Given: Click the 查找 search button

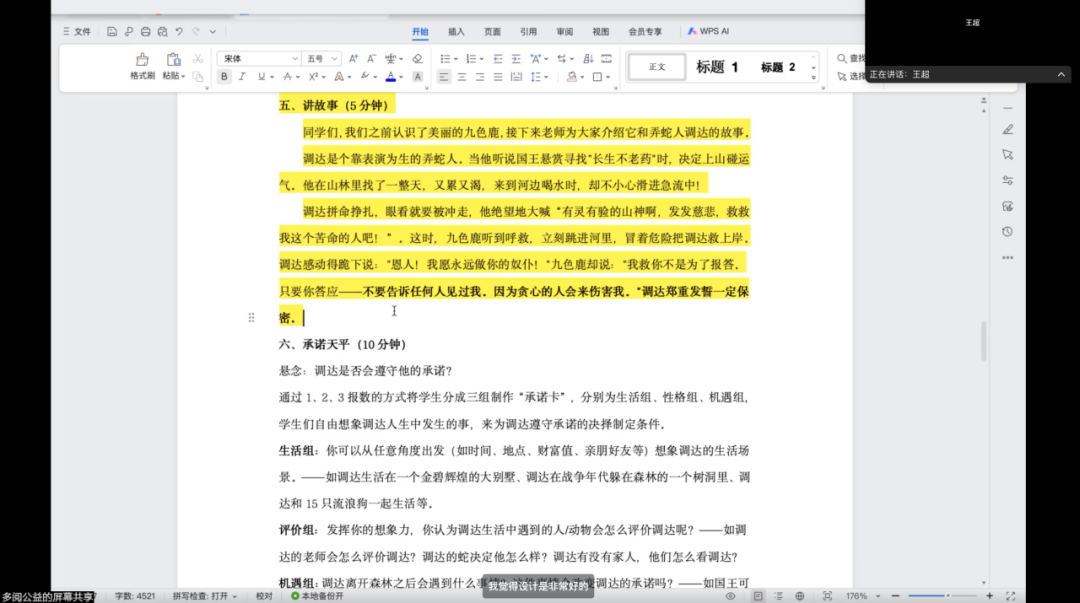Looking at the screenshot, I should click(x=851, y=59).
